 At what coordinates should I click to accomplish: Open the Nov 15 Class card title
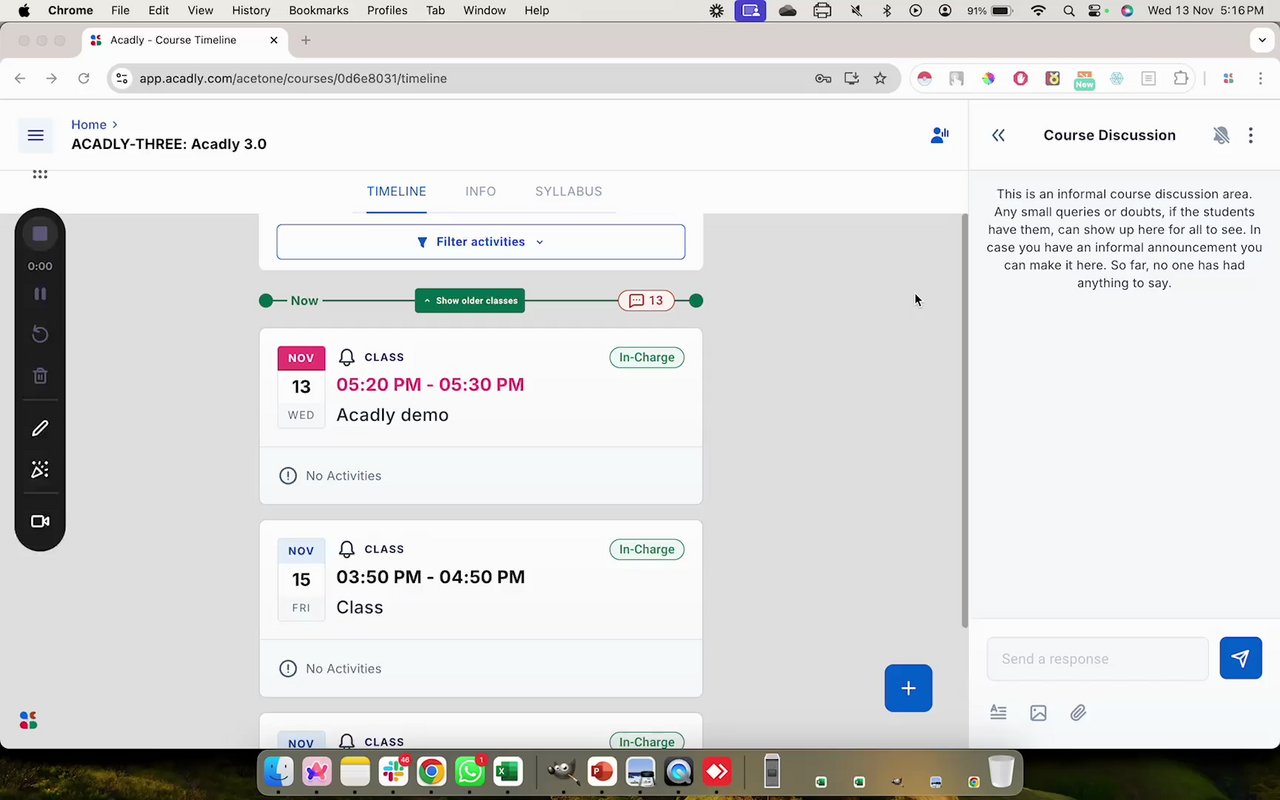[x=360, y=607]
